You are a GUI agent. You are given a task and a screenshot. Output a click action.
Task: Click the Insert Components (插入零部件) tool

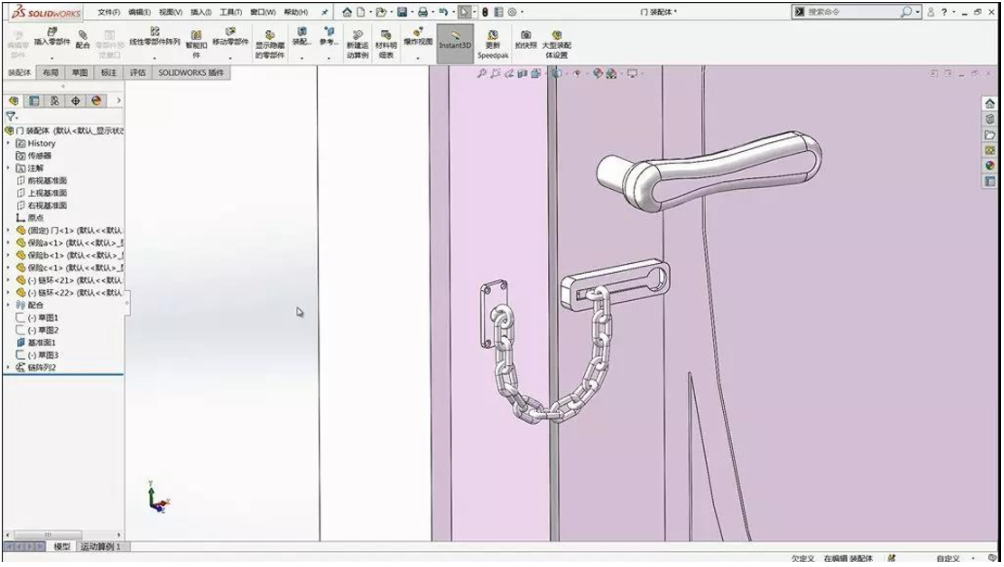52,37
